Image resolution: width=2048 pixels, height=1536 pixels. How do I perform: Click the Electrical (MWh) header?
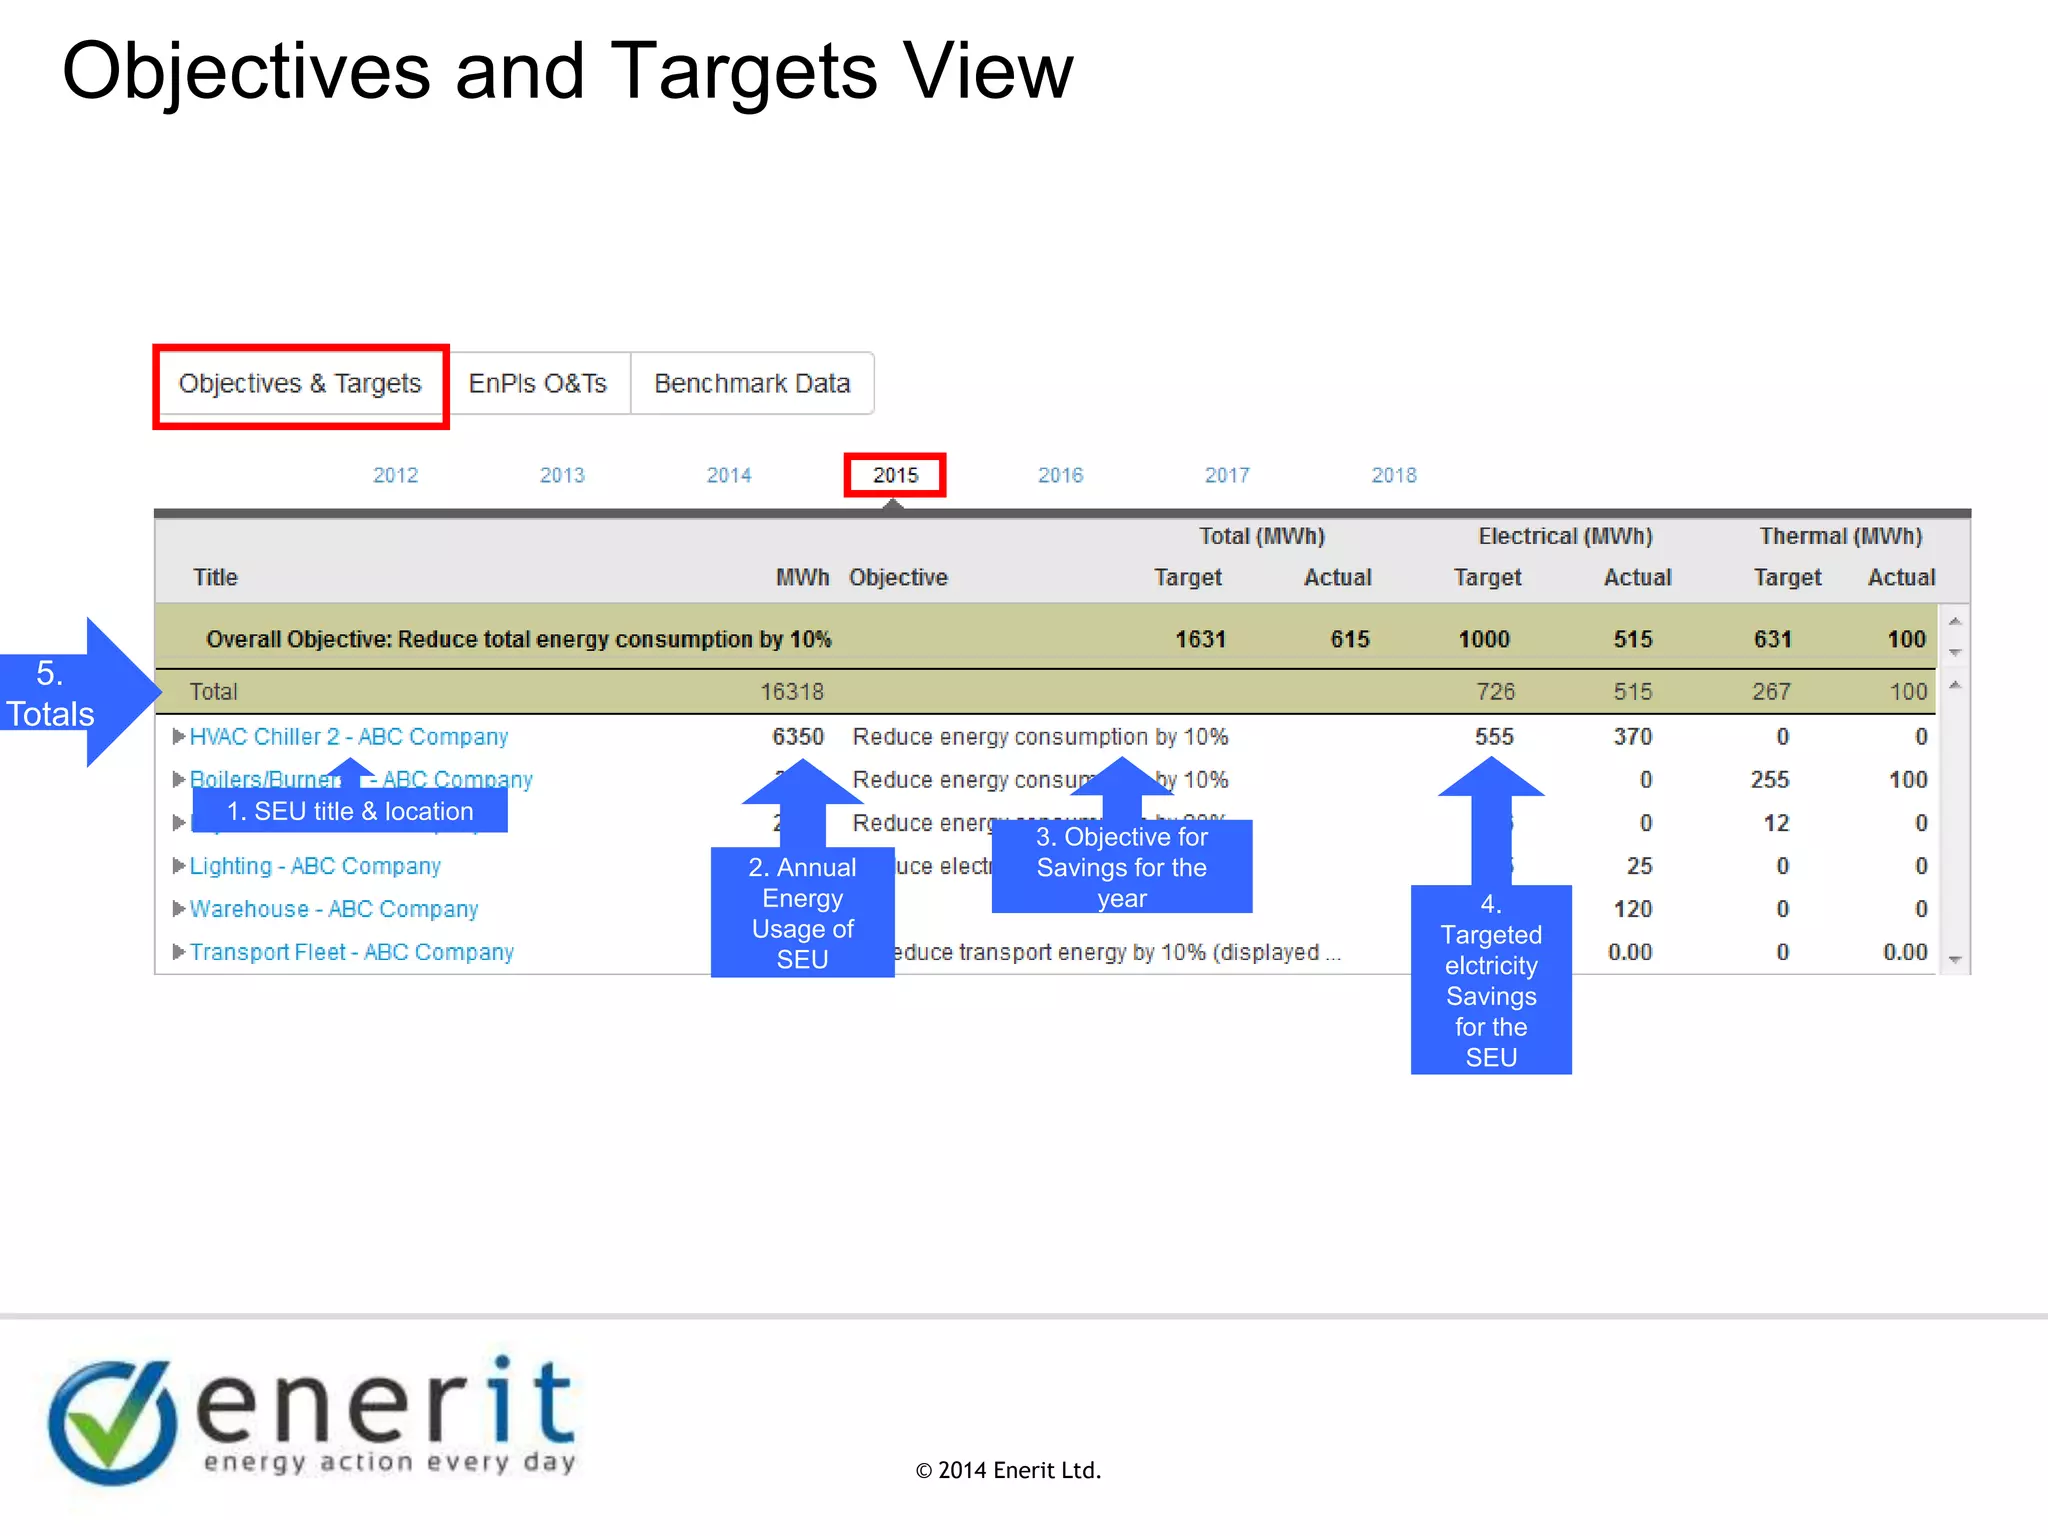1566,536
